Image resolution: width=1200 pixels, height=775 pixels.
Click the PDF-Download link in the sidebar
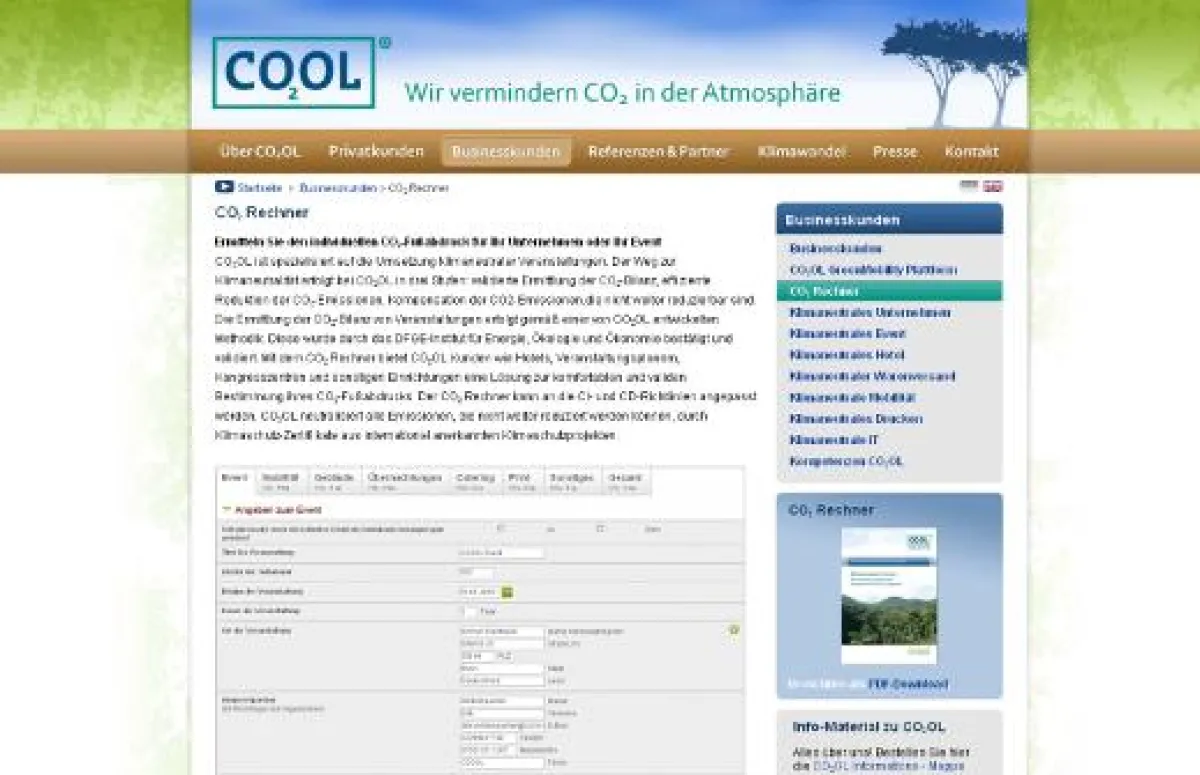point(906,683)
